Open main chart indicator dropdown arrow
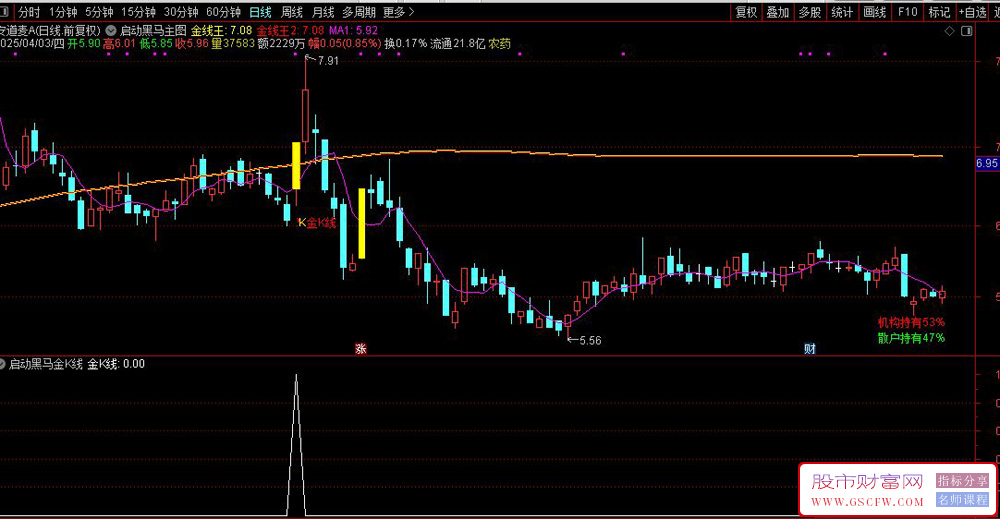1000x519 pixels. click(111, 30)
